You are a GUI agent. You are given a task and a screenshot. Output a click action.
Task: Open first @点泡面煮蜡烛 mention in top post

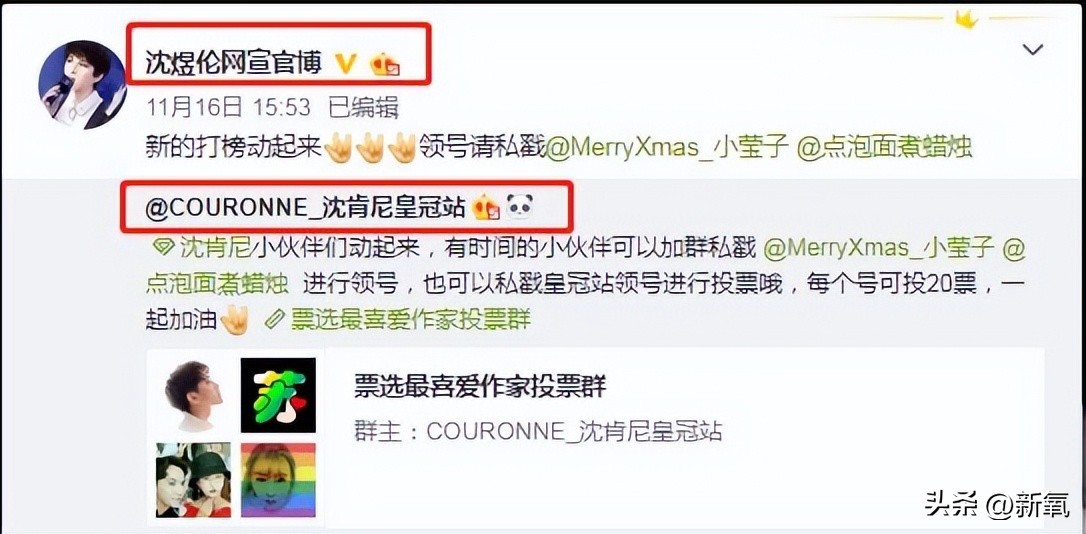coord(884,148)
